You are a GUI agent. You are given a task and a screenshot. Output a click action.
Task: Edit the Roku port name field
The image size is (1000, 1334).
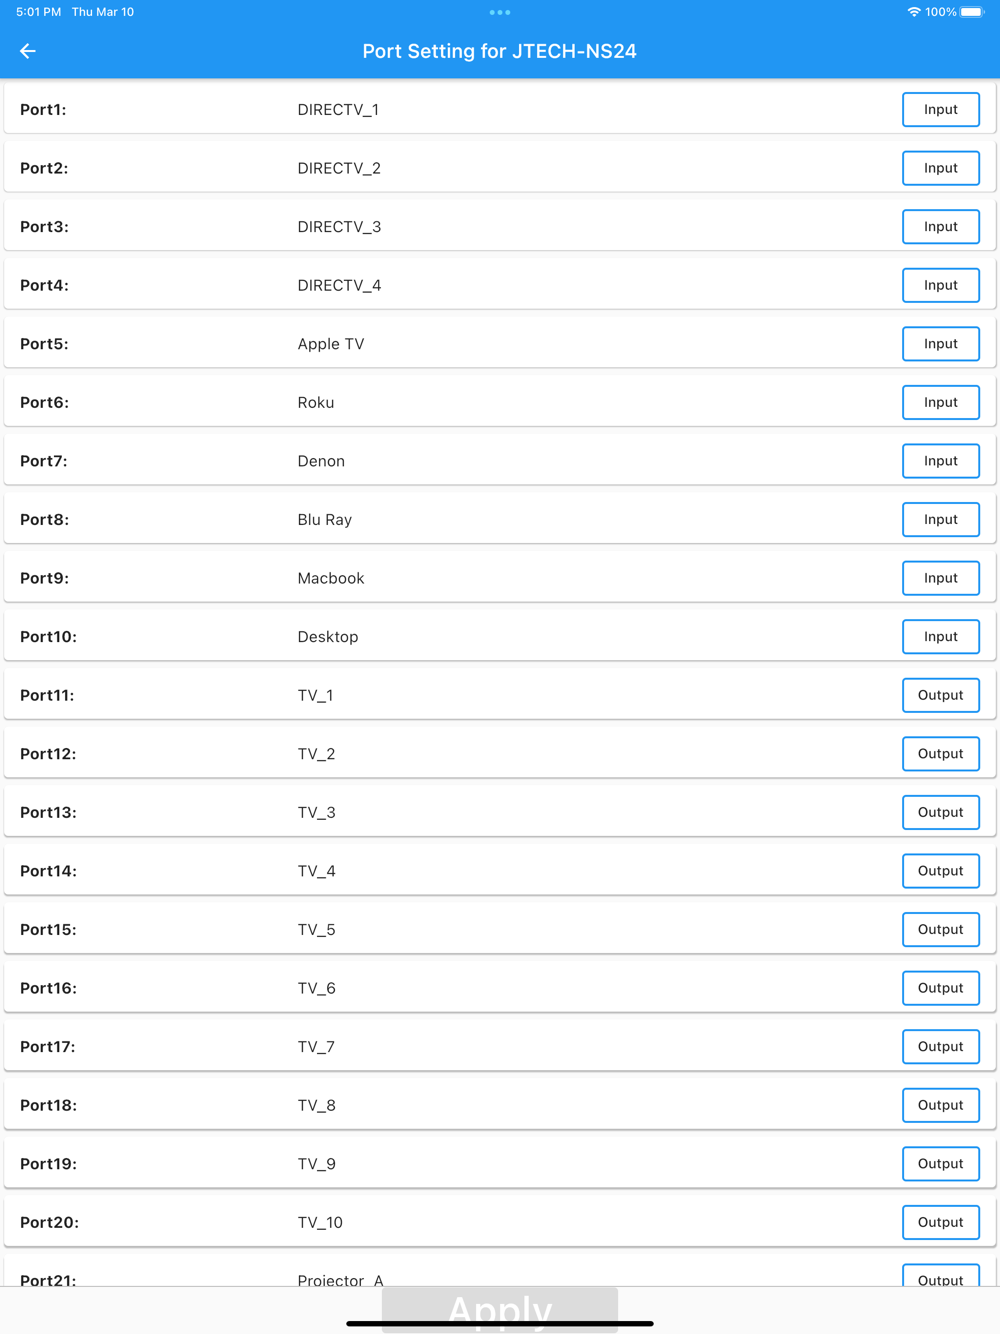tap(316, 402)
